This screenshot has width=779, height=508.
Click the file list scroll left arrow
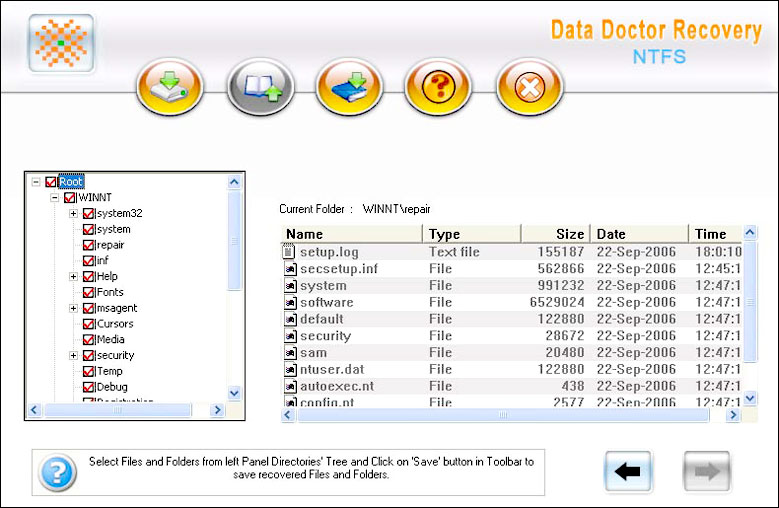[x=288, y=415]
